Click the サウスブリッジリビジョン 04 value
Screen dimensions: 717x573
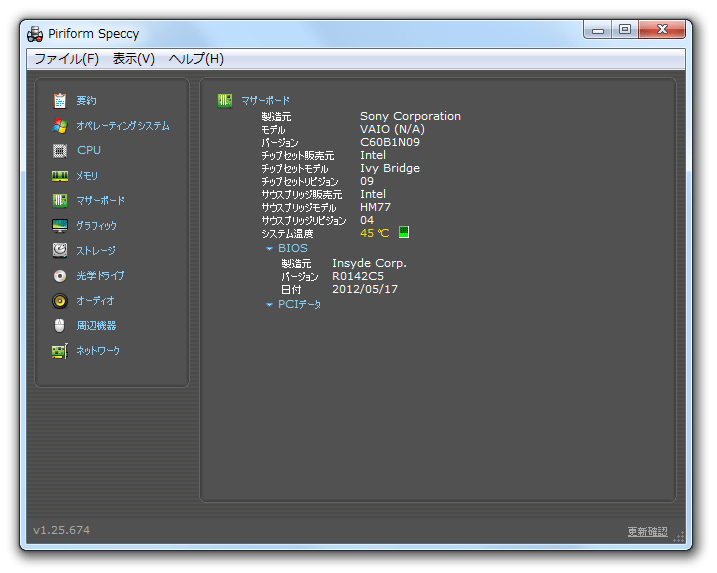[x=367, y=220]
